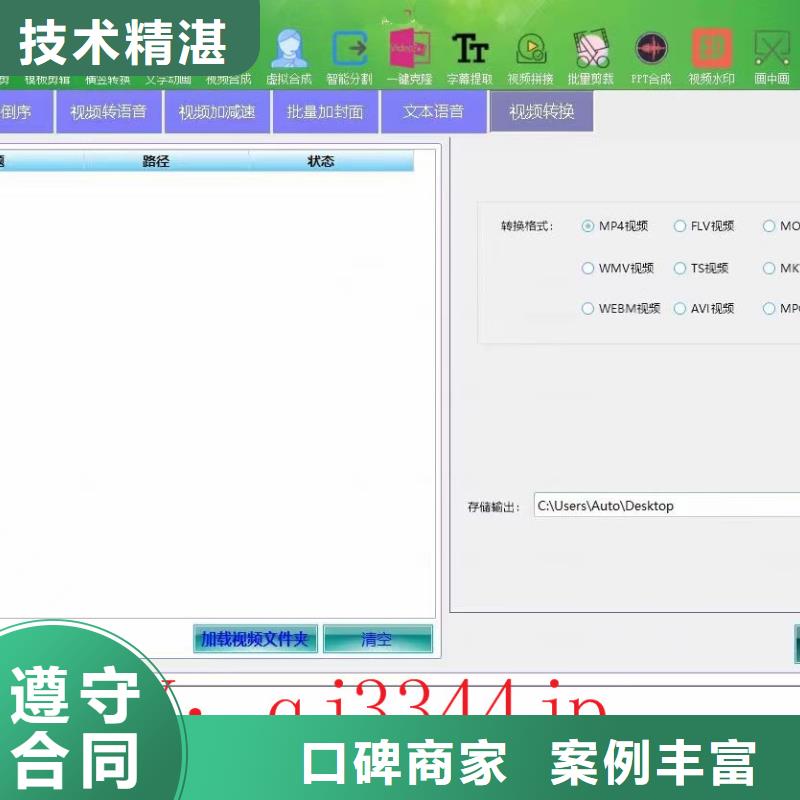This screenshot has height=800, width=800.
Task: Go to the 批量加封面 tab
Action: point(326,112)
